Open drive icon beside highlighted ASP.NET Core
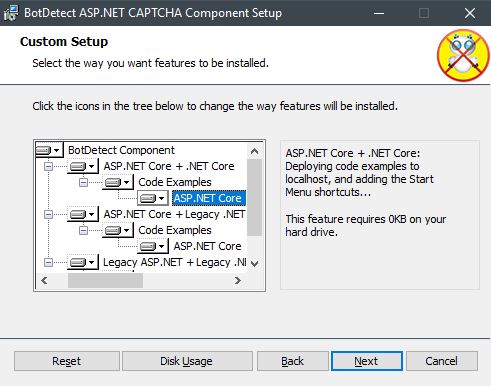Image resolution: width=491 pixels, height=386 pixels. (153, 198)
